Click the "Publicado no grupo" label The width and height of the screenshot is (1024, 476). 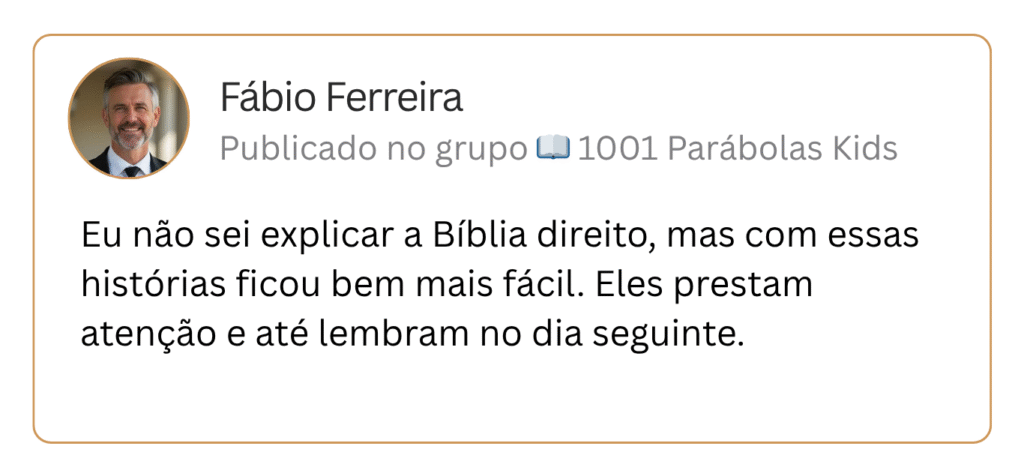(x=372, y=149)
